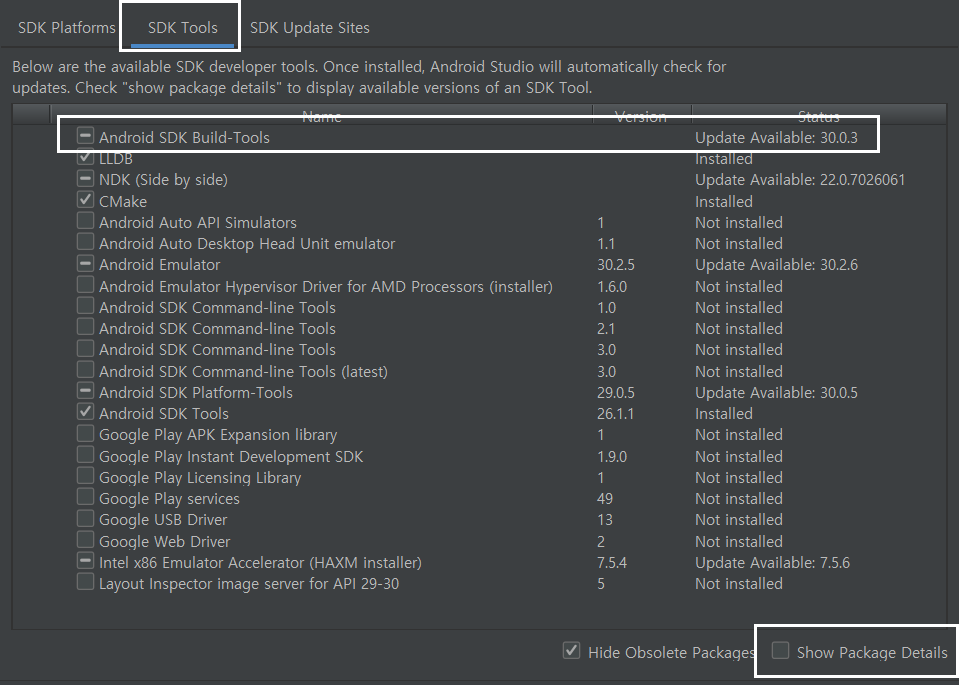The image size is (959, 685).
Task: Switch to the SDK Platforms tab
Action: coord(67,28)
